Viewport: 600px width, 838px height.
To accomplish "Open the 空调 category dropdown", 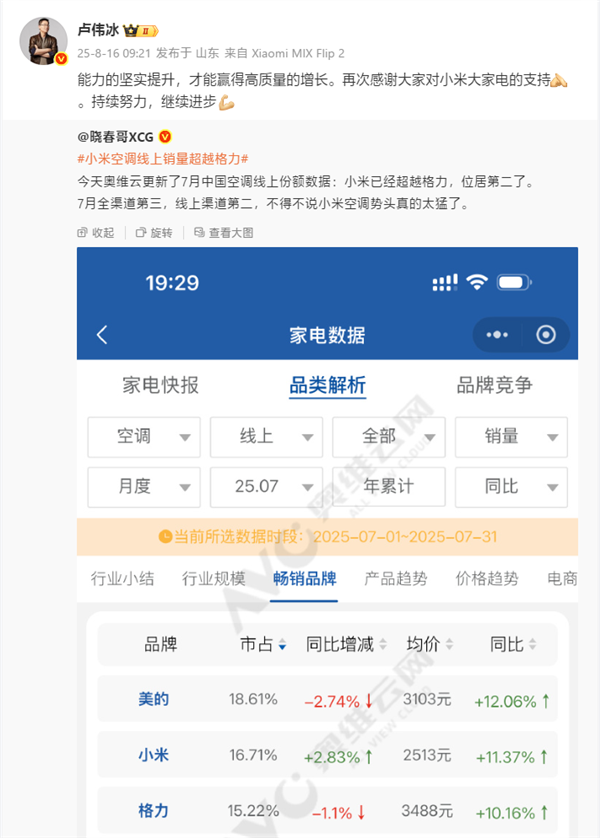I will click(x=144, y=437).
